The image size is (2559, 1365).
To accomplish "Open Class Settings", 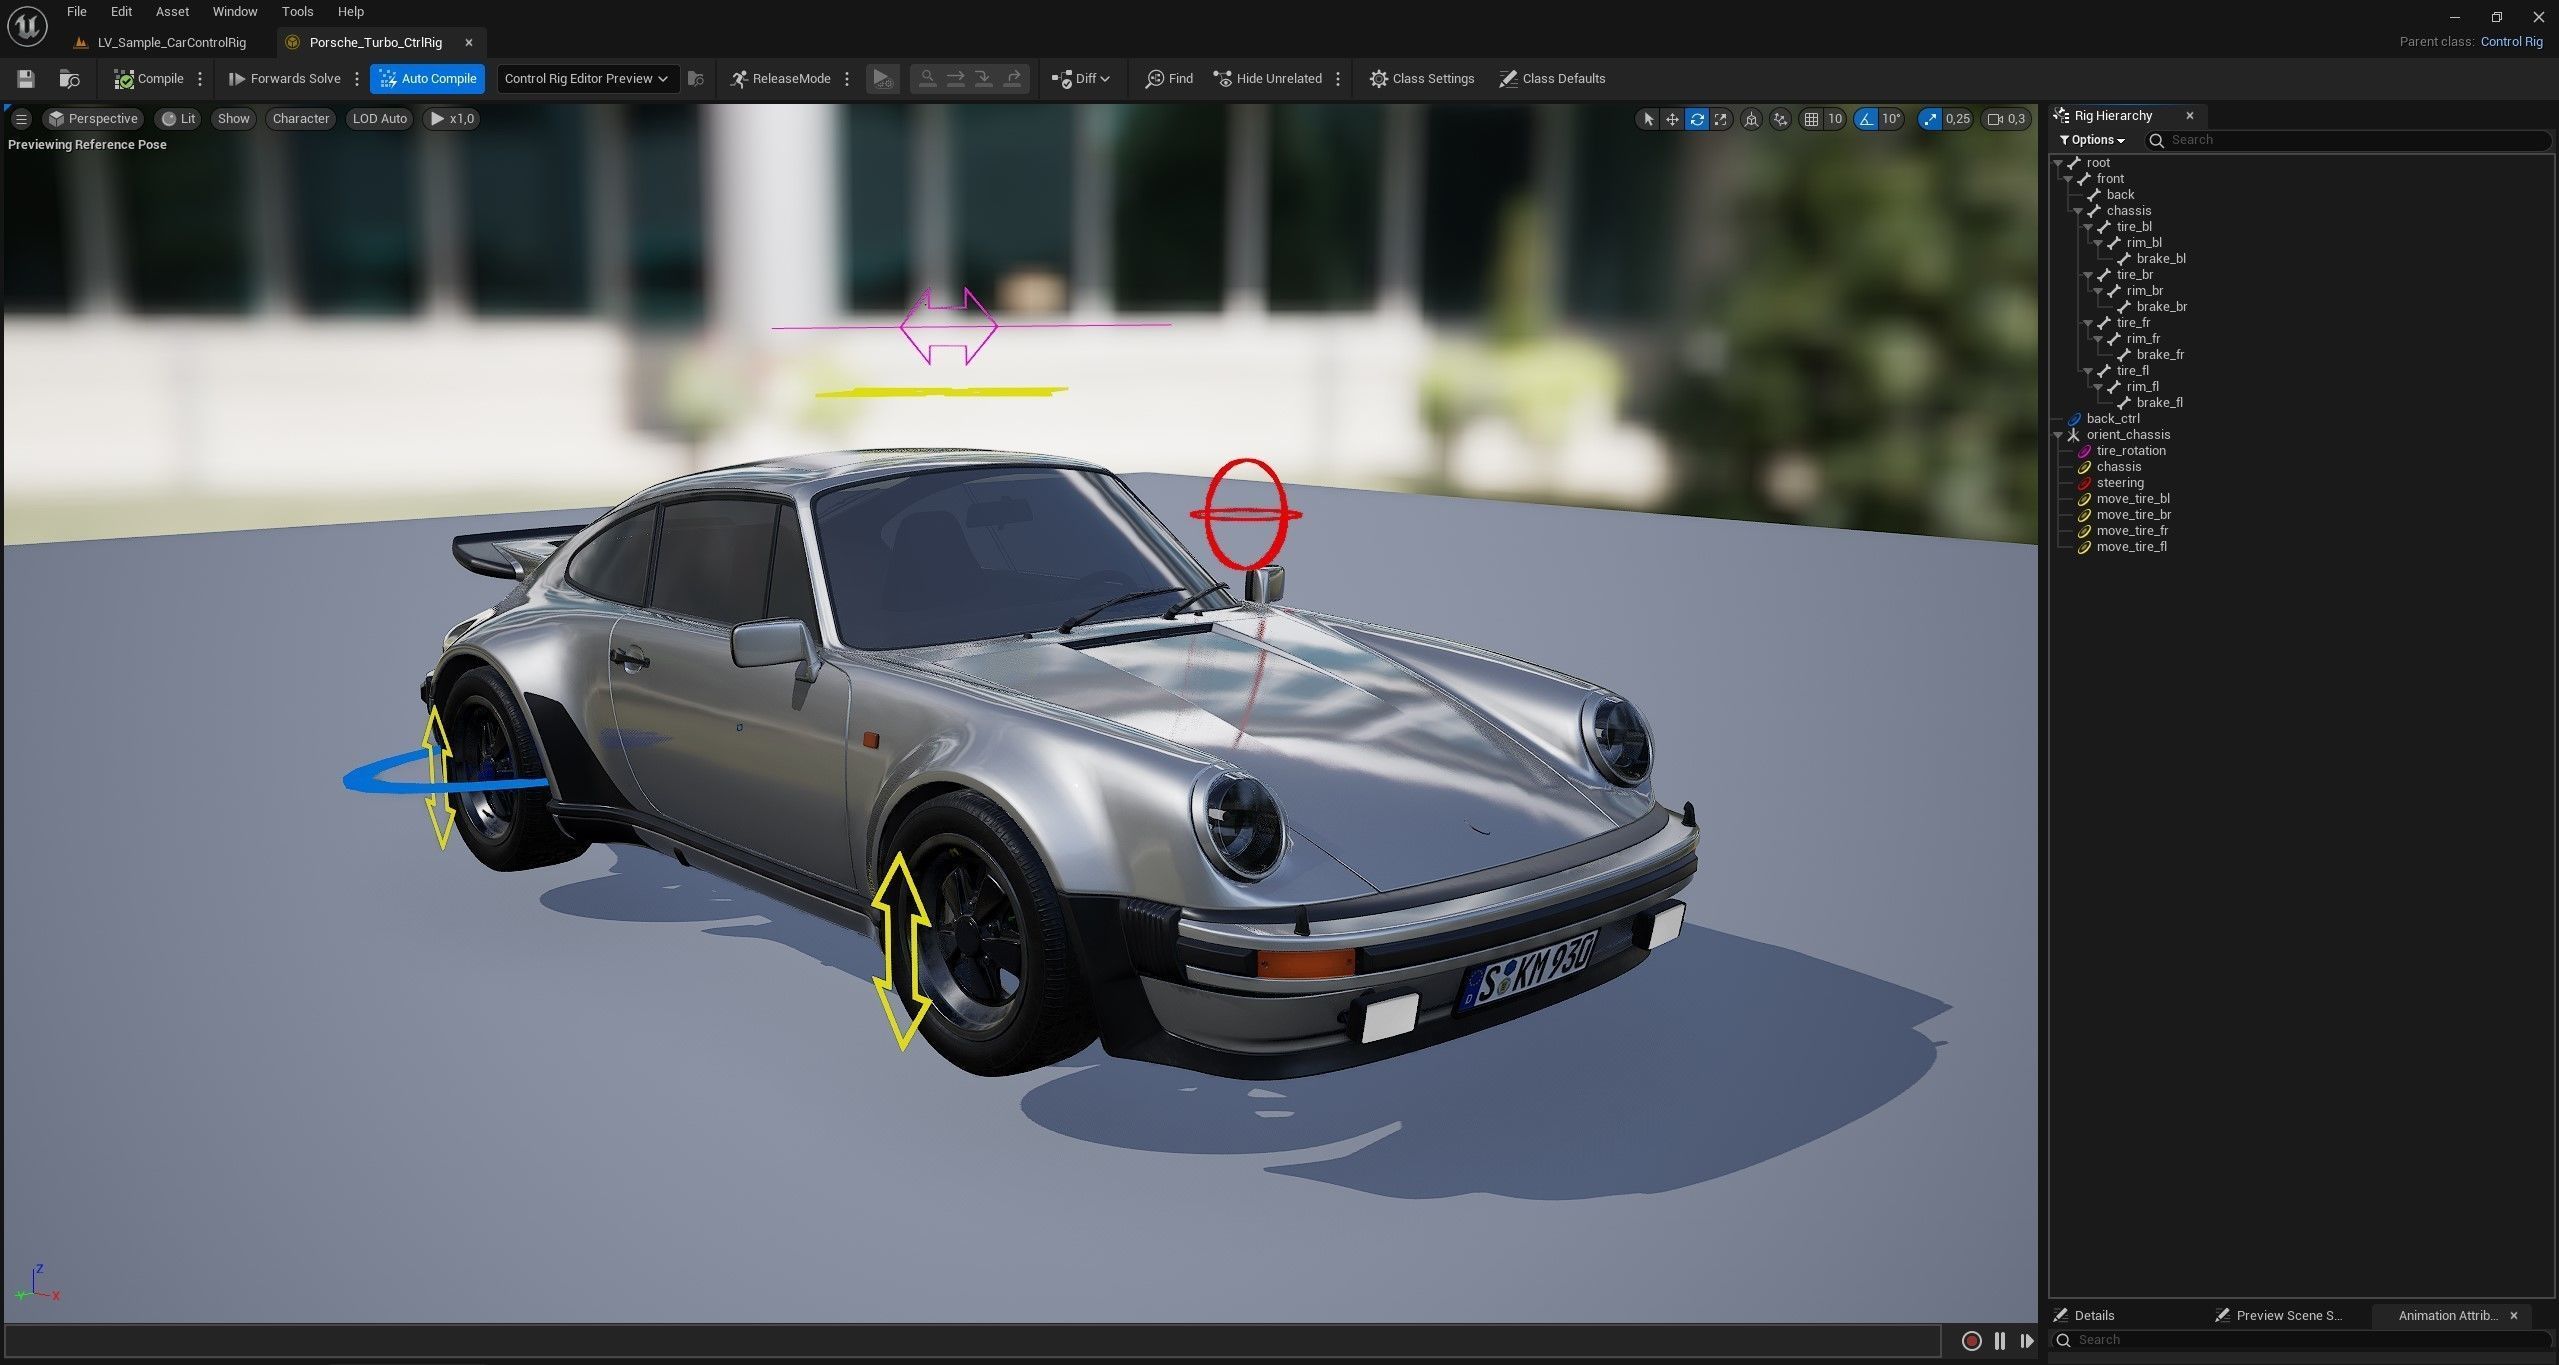I will click(1422, 79).
